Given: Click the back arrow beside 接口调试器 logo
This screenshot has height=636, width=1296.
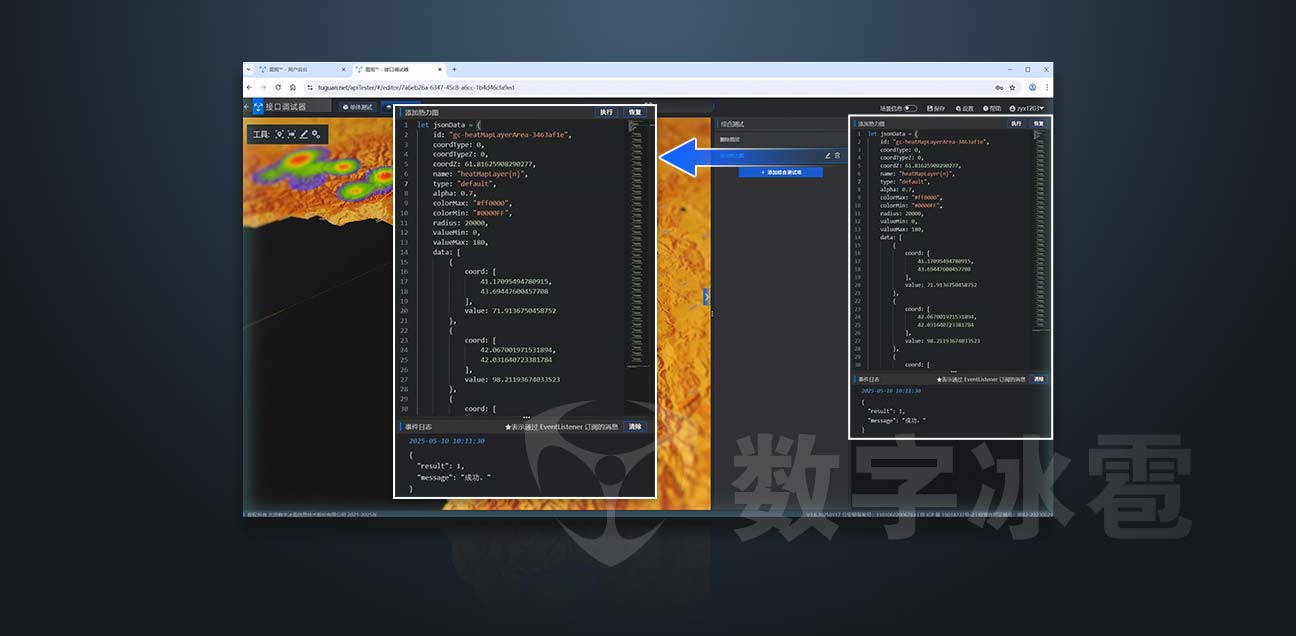Looking at the screenshot, I should click(247, 107).
